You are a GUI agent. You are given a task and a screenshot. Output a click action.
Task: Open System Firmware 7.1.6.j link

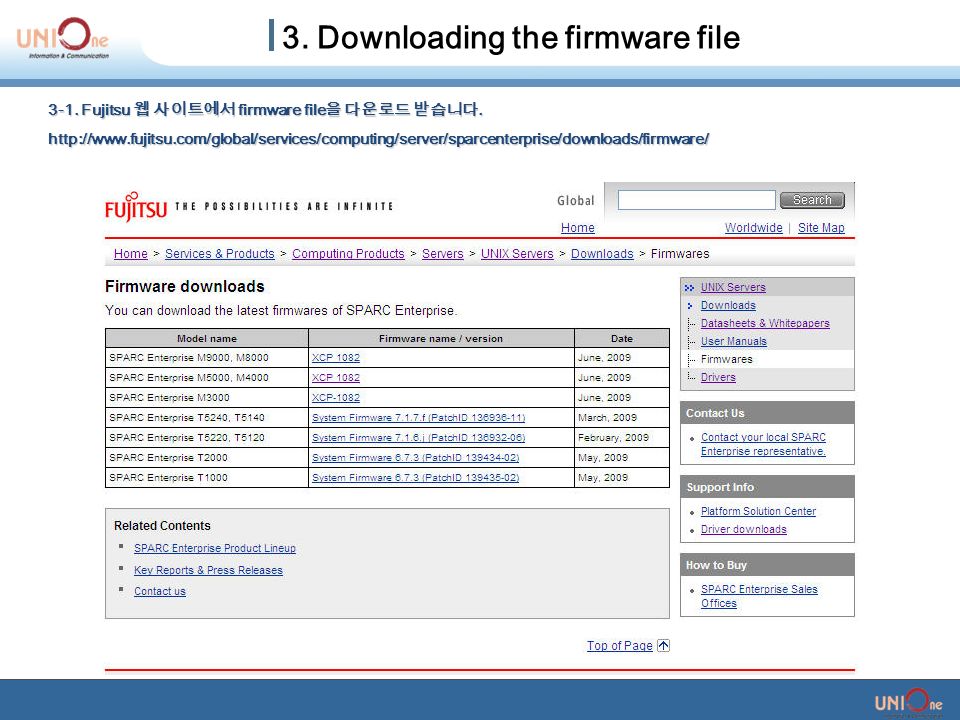pos(418,438)
